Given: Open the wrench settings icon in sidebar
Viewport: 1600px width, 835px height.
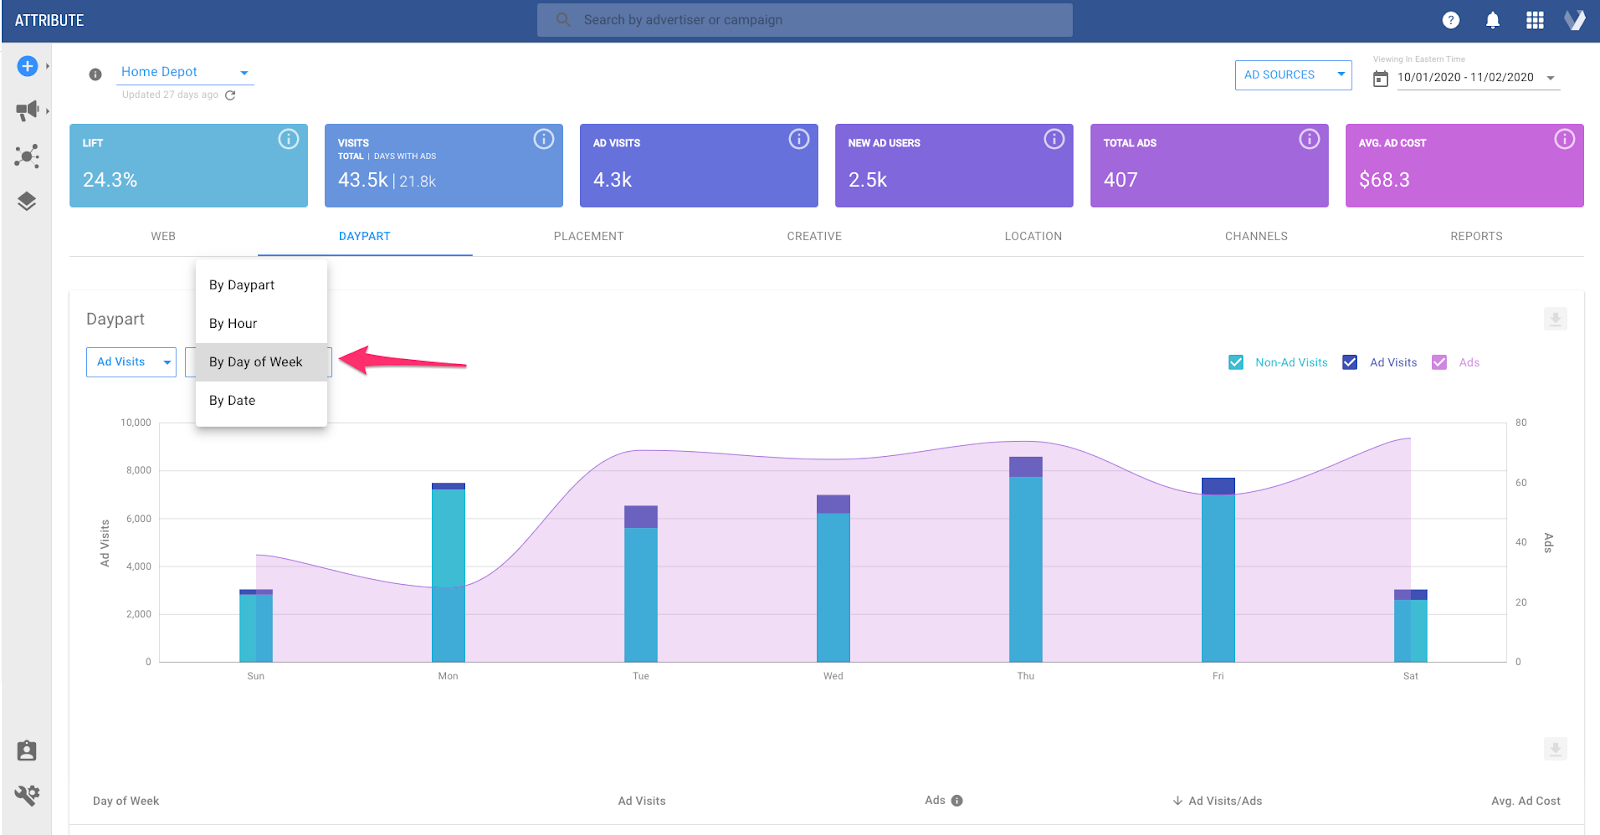Looking at the screenshot, I should tap(27, 795).
